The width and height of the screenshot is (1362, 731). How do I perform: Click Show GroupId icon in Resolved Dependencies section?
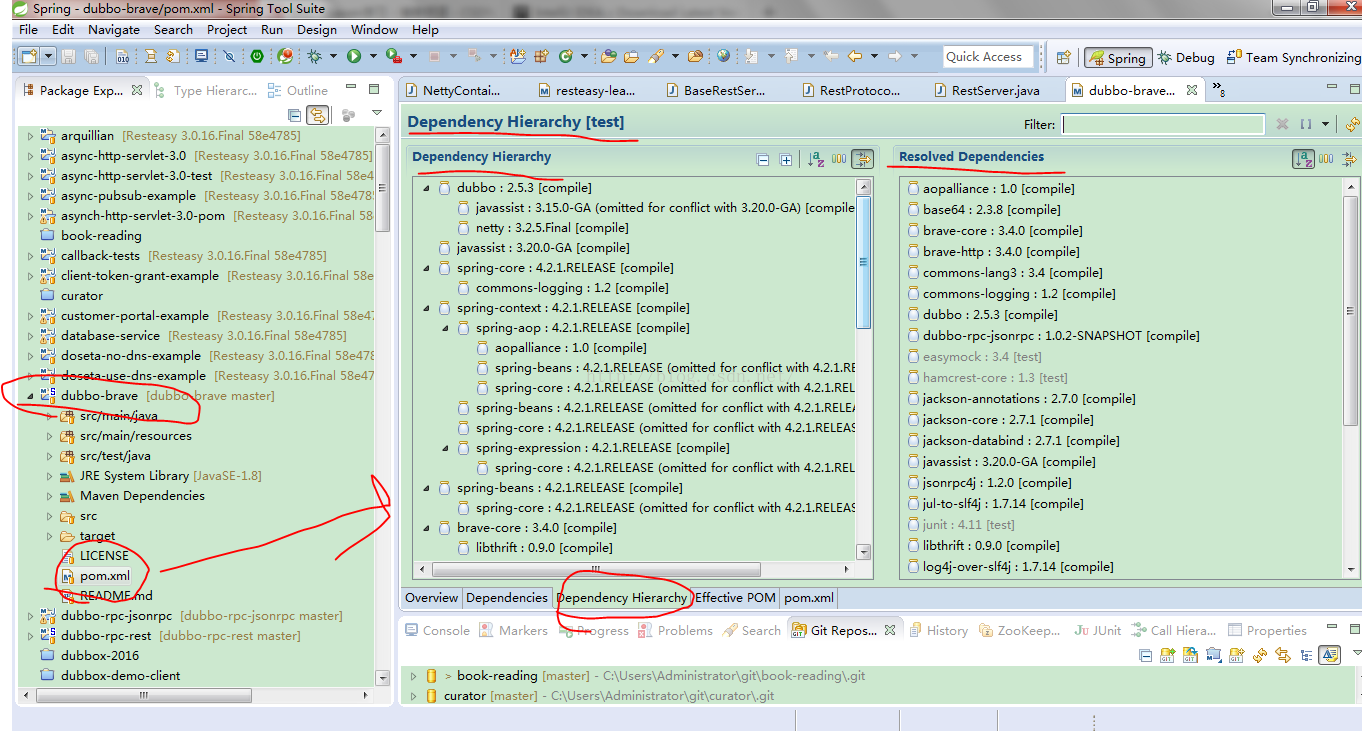tap(1326, 158)
